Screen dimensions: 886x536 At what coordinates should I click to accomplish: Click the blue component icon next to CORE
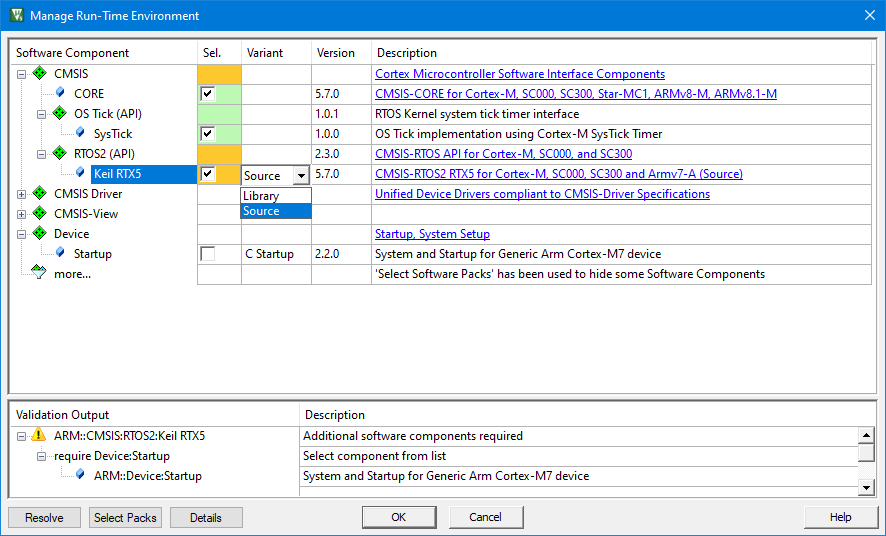pos(60,93)
